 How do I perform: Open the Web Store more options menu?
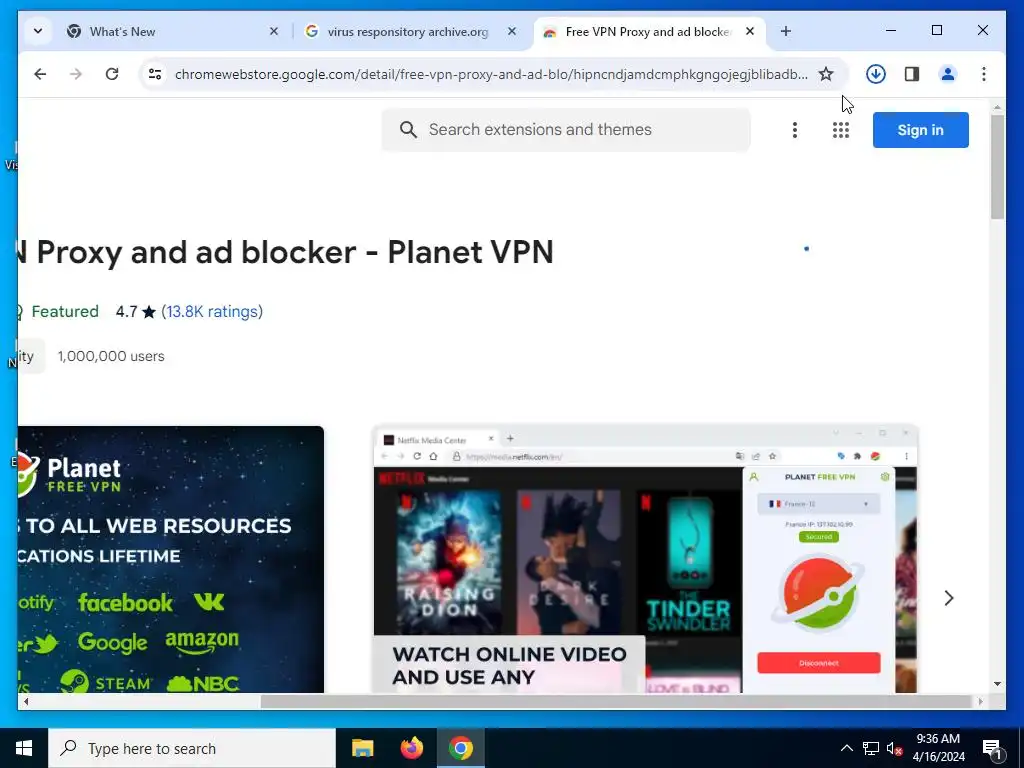click(795, 130)
